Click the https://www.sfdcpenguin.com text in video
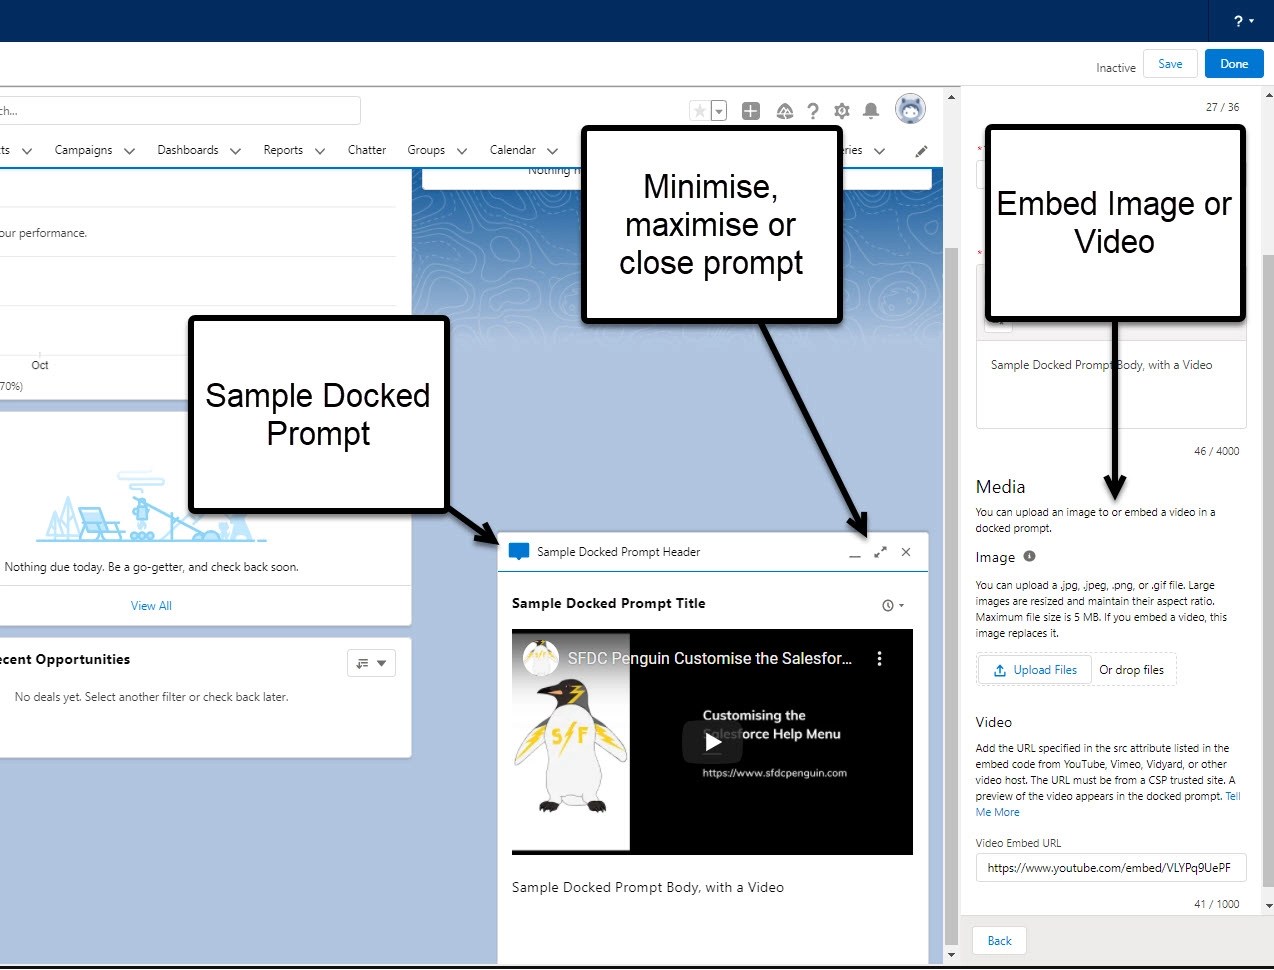Screen dimensions: 1274x970 [x=775, y=773]
